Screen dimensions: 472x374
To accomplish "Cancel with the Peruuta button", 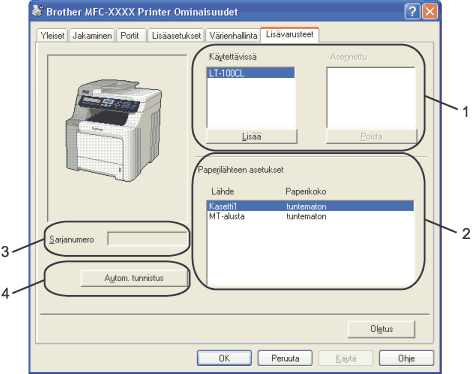I will click(285, 358).
